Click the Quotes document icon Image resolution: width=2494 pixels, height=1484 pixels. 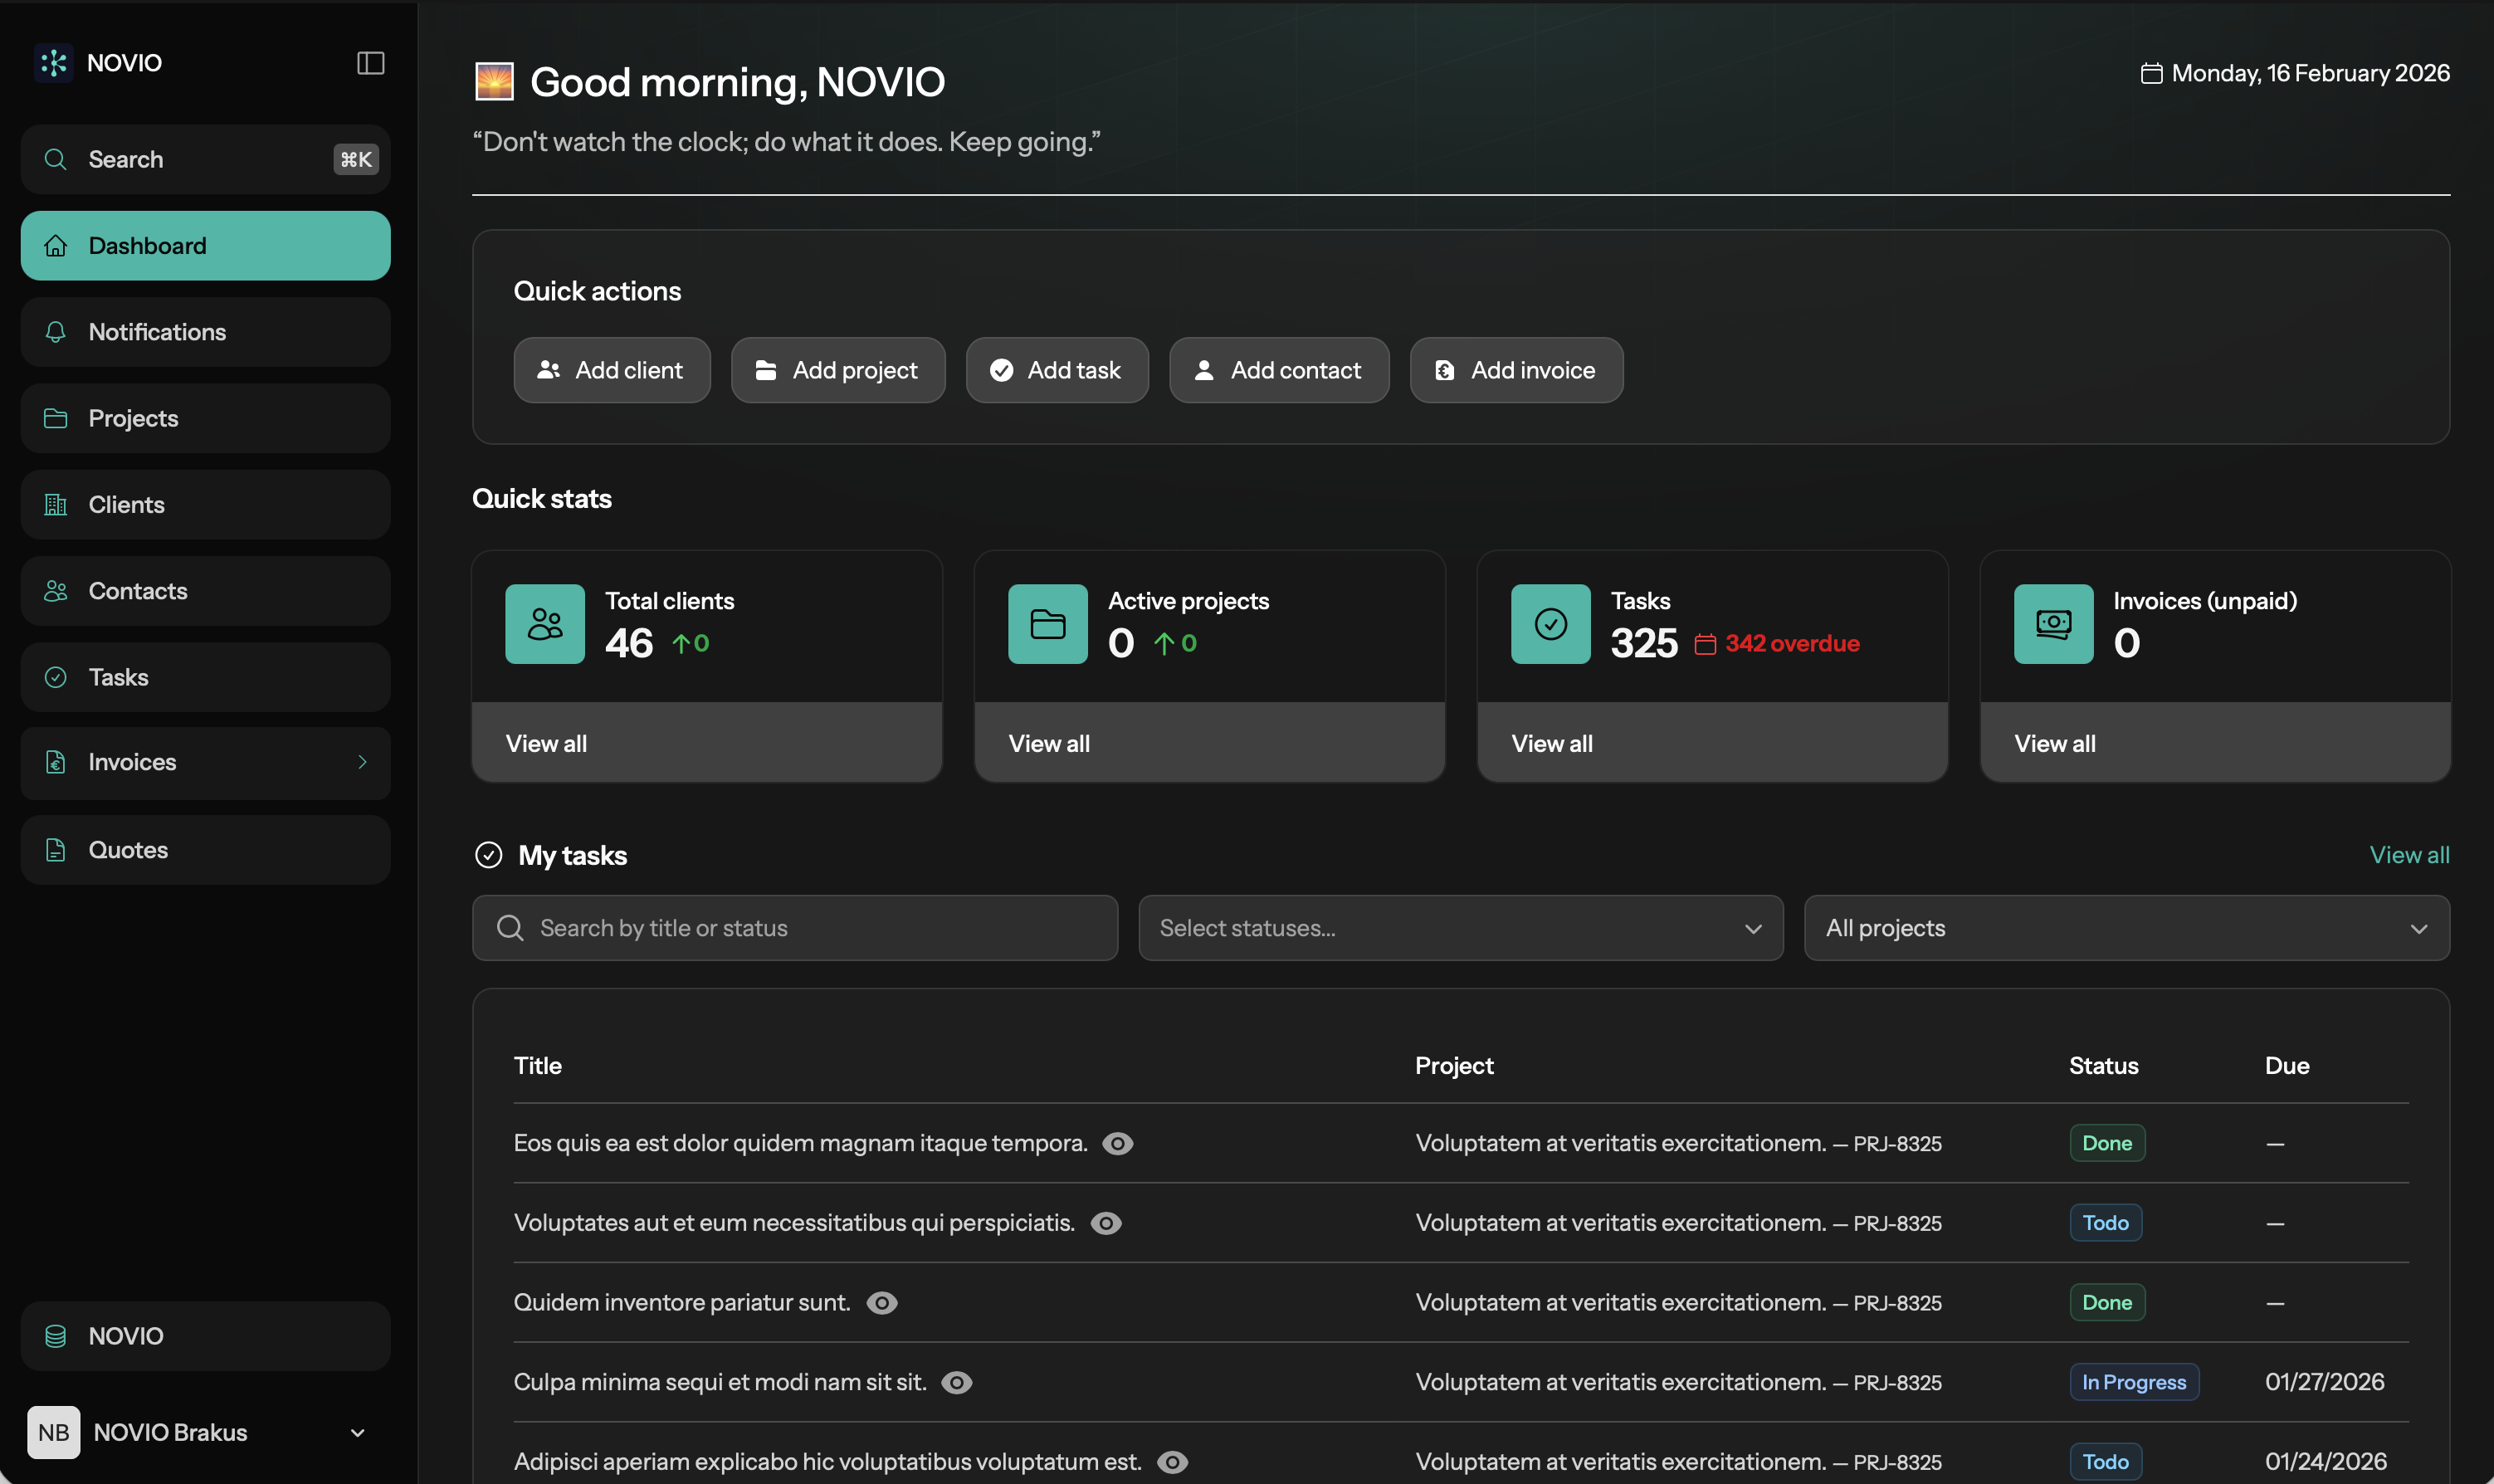(55, 849)
